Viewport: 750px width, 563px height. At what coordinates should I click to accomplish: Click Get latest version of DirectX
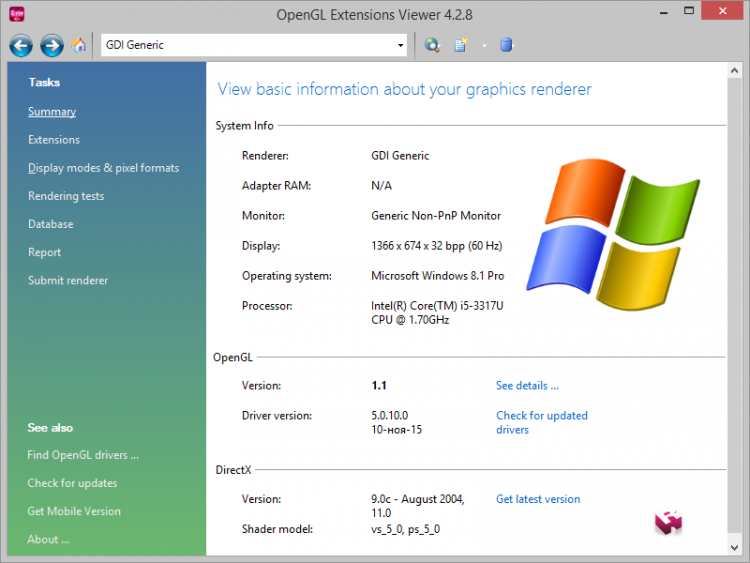point(538,499)
